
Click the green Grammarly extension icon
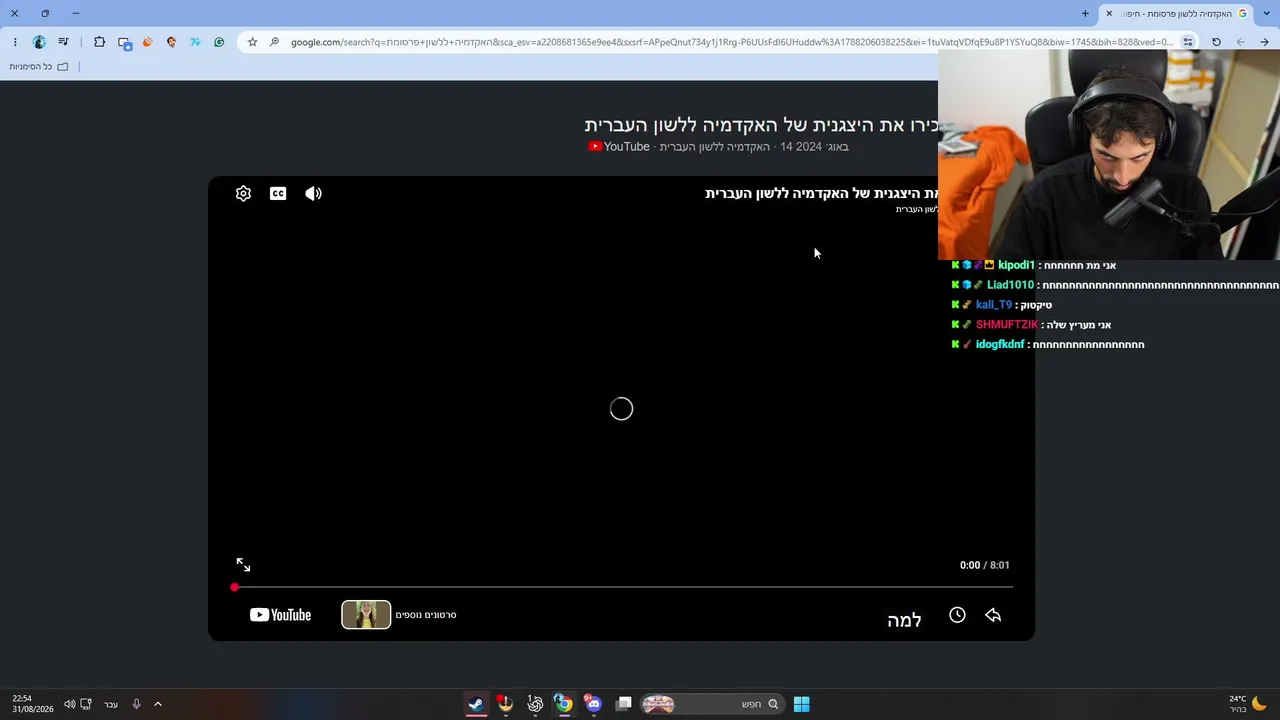point(219,42)
